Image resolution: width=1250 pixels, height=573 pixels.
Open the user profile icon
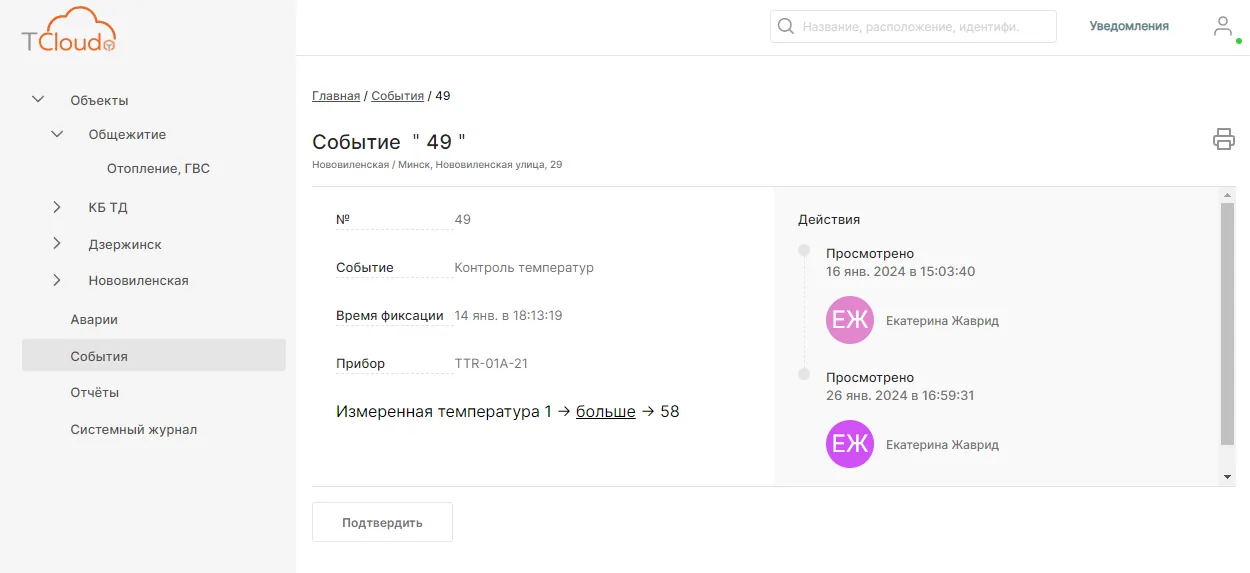tap(1223, 26)
